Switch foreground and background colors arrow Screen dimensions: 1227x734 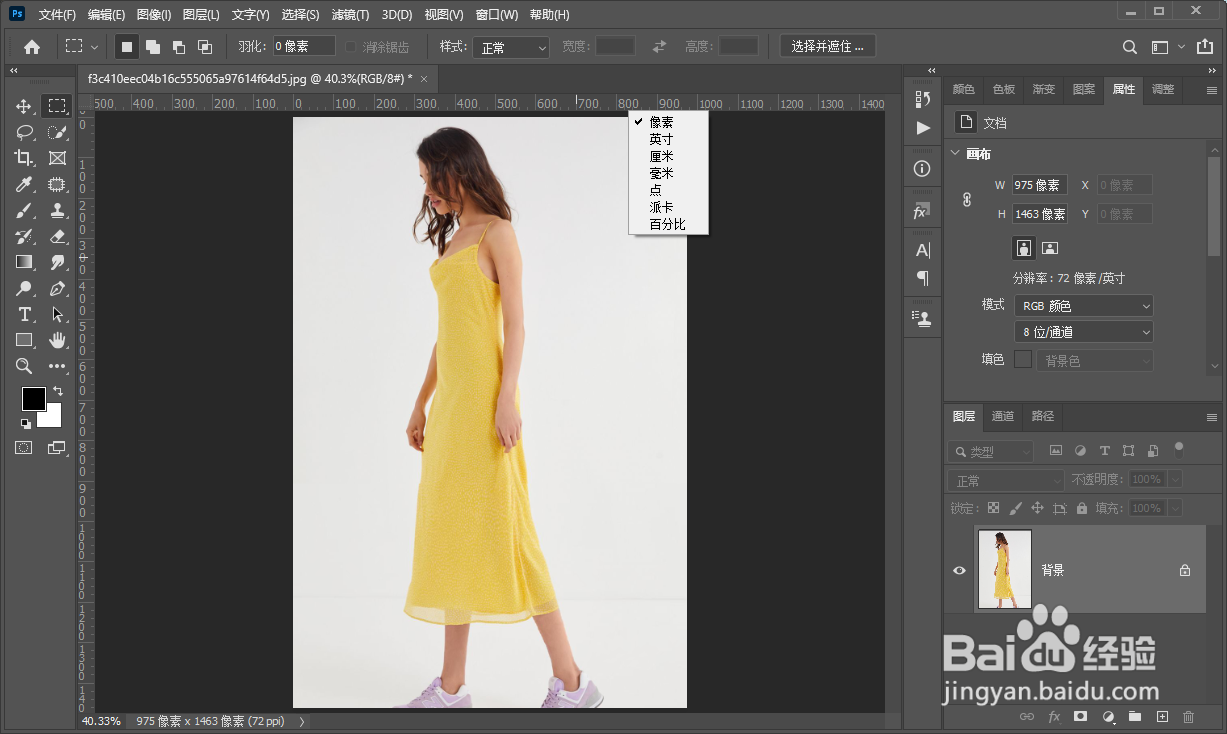click(x=58, y=390)
